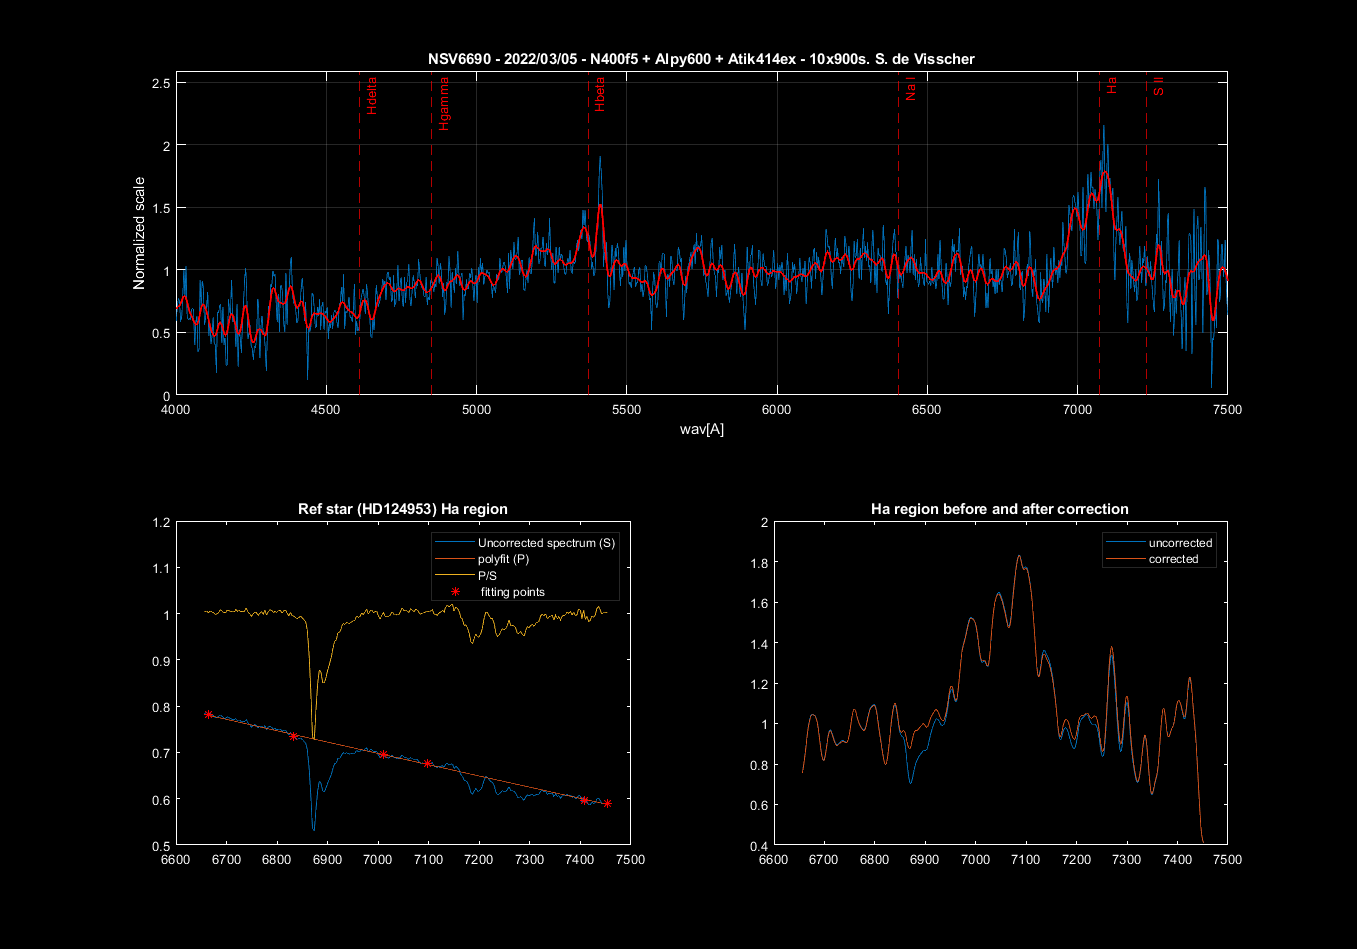Select the 'Ref star (HD124953) Ha region' title
The width and height of the screenshot is (1357, 949).
[x=402, y=509]
